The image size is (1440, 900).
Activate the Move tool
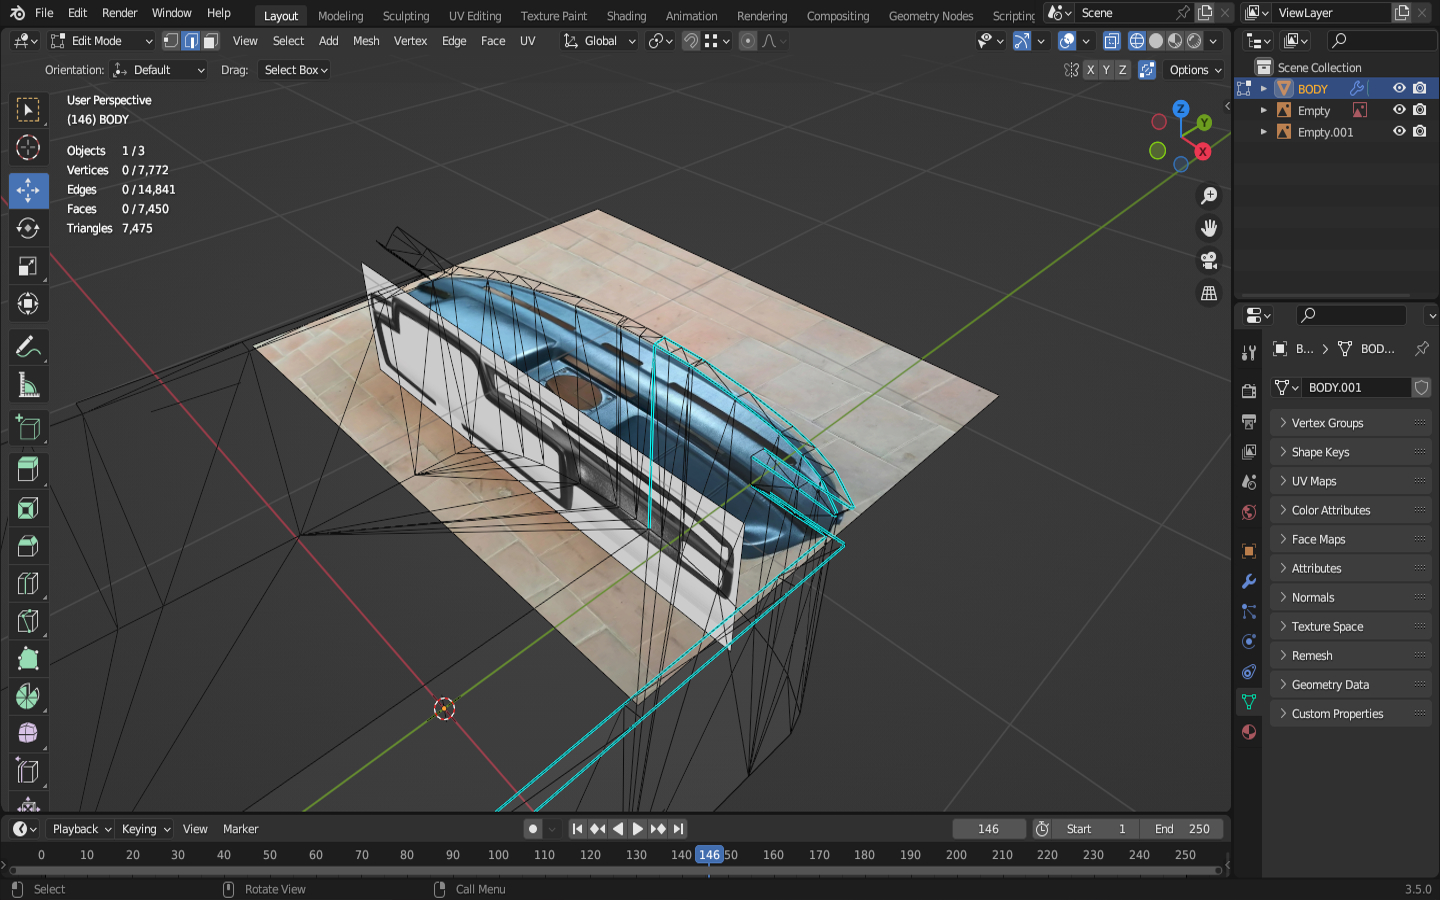click(28, 190)
